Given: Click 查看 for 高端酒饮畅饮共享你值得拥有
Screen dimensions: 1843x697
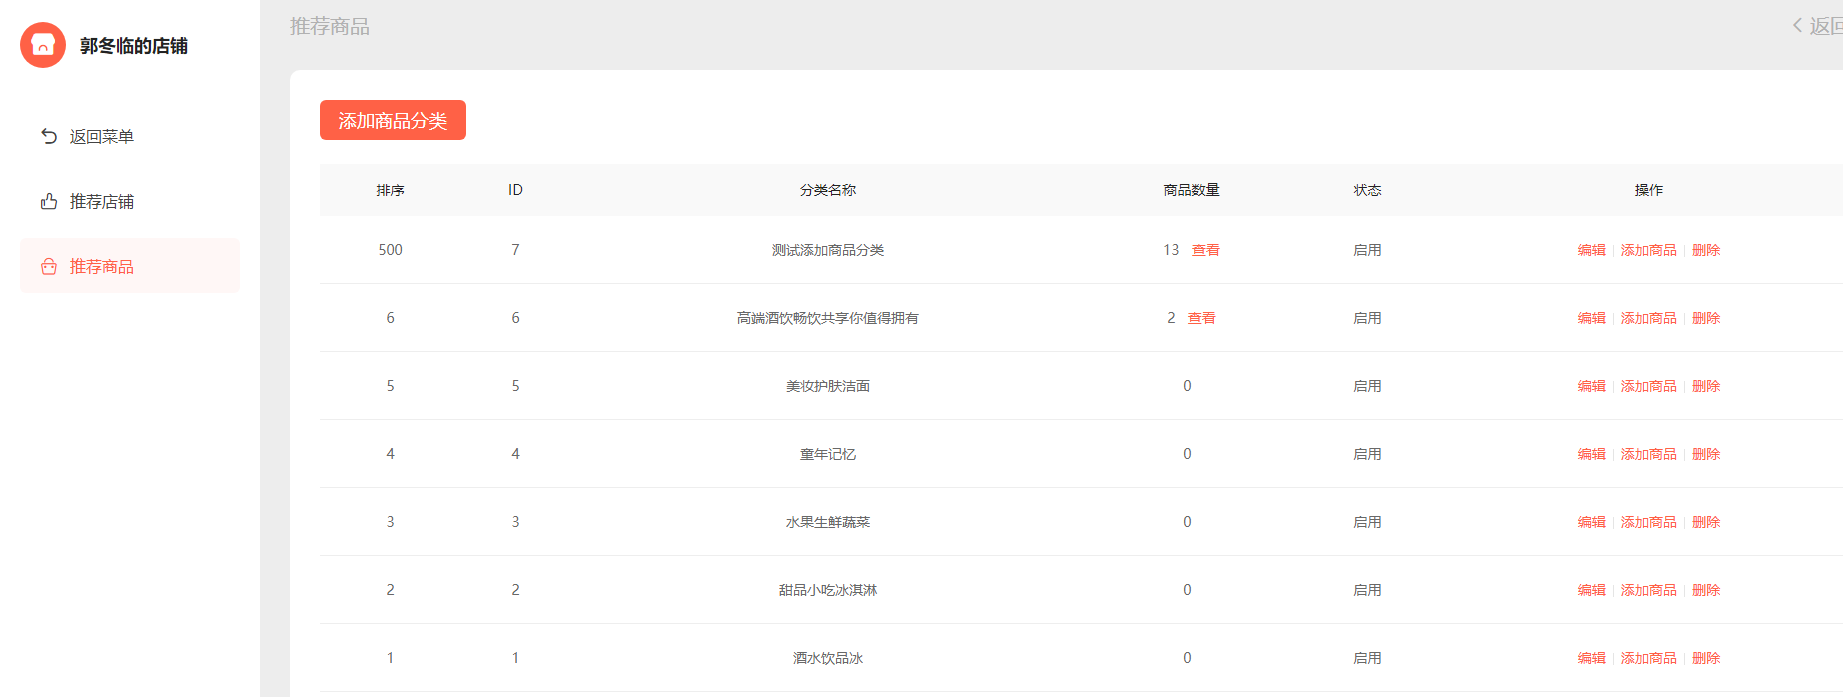Looking at the screenshot, I should click(1202, 318).
